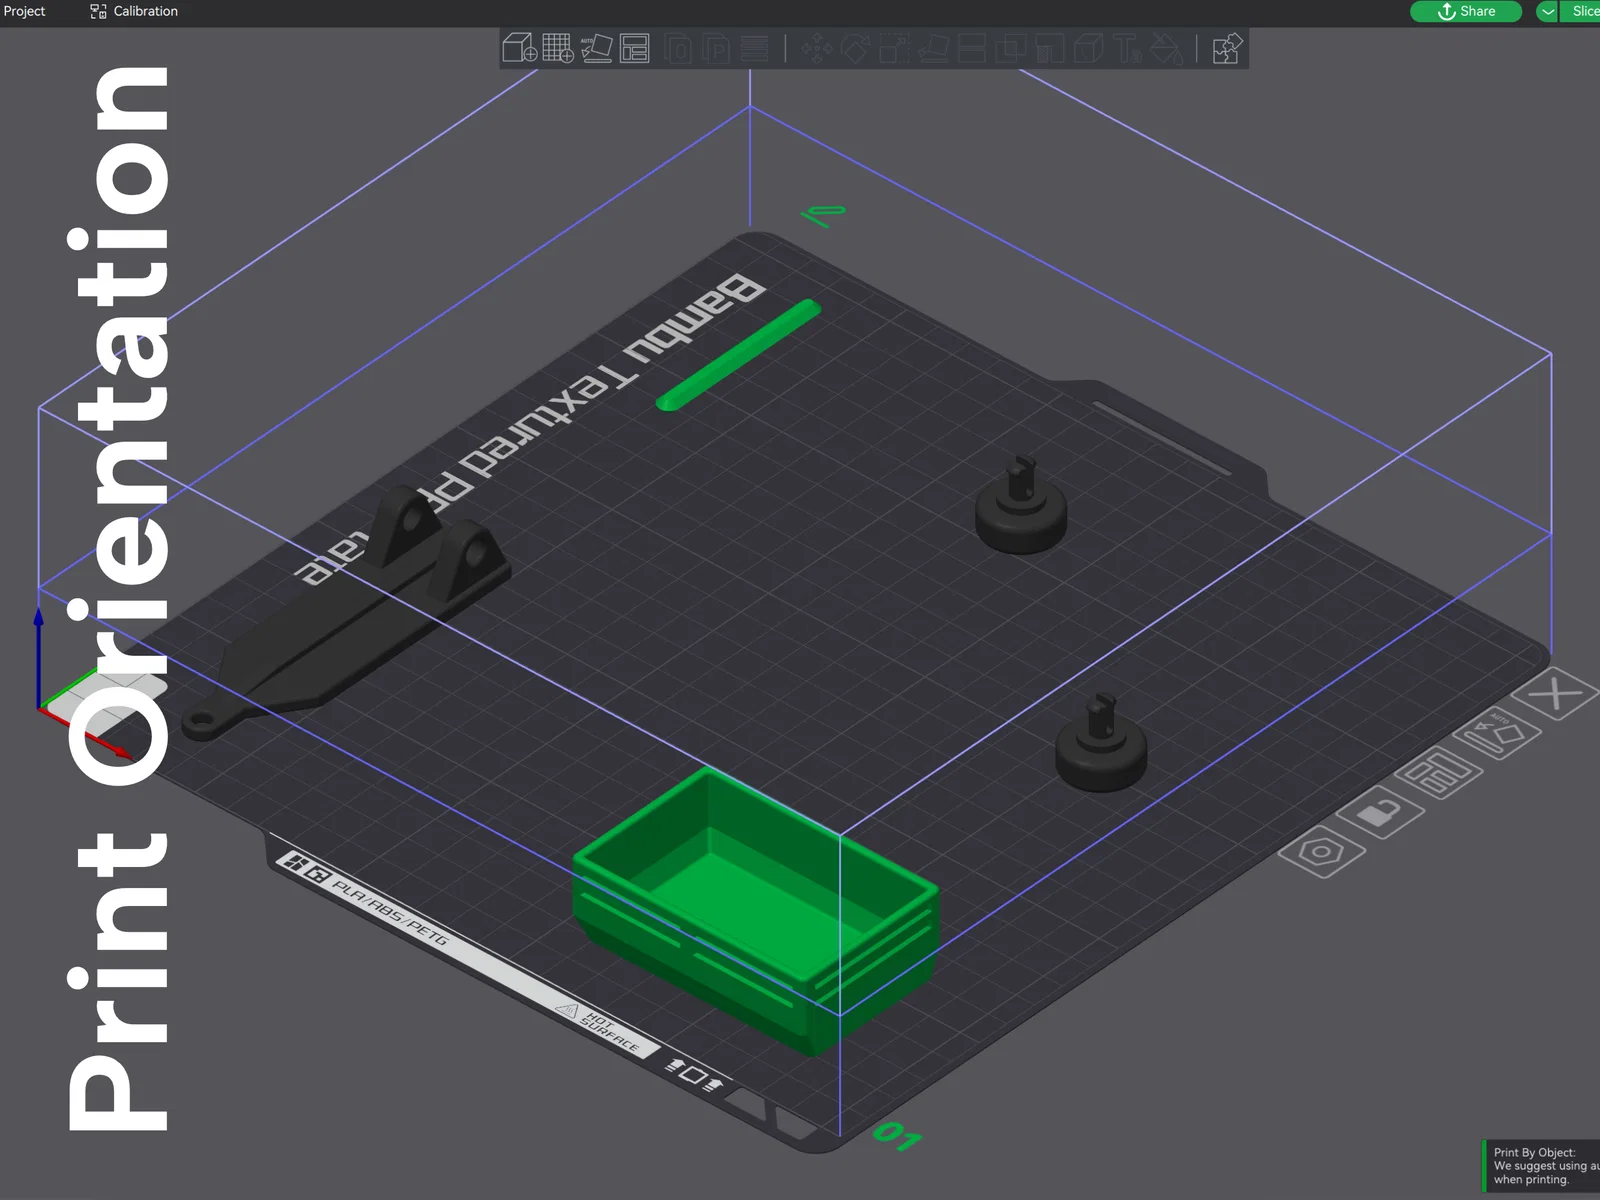Select the Cut tool

tap(972, 48)
